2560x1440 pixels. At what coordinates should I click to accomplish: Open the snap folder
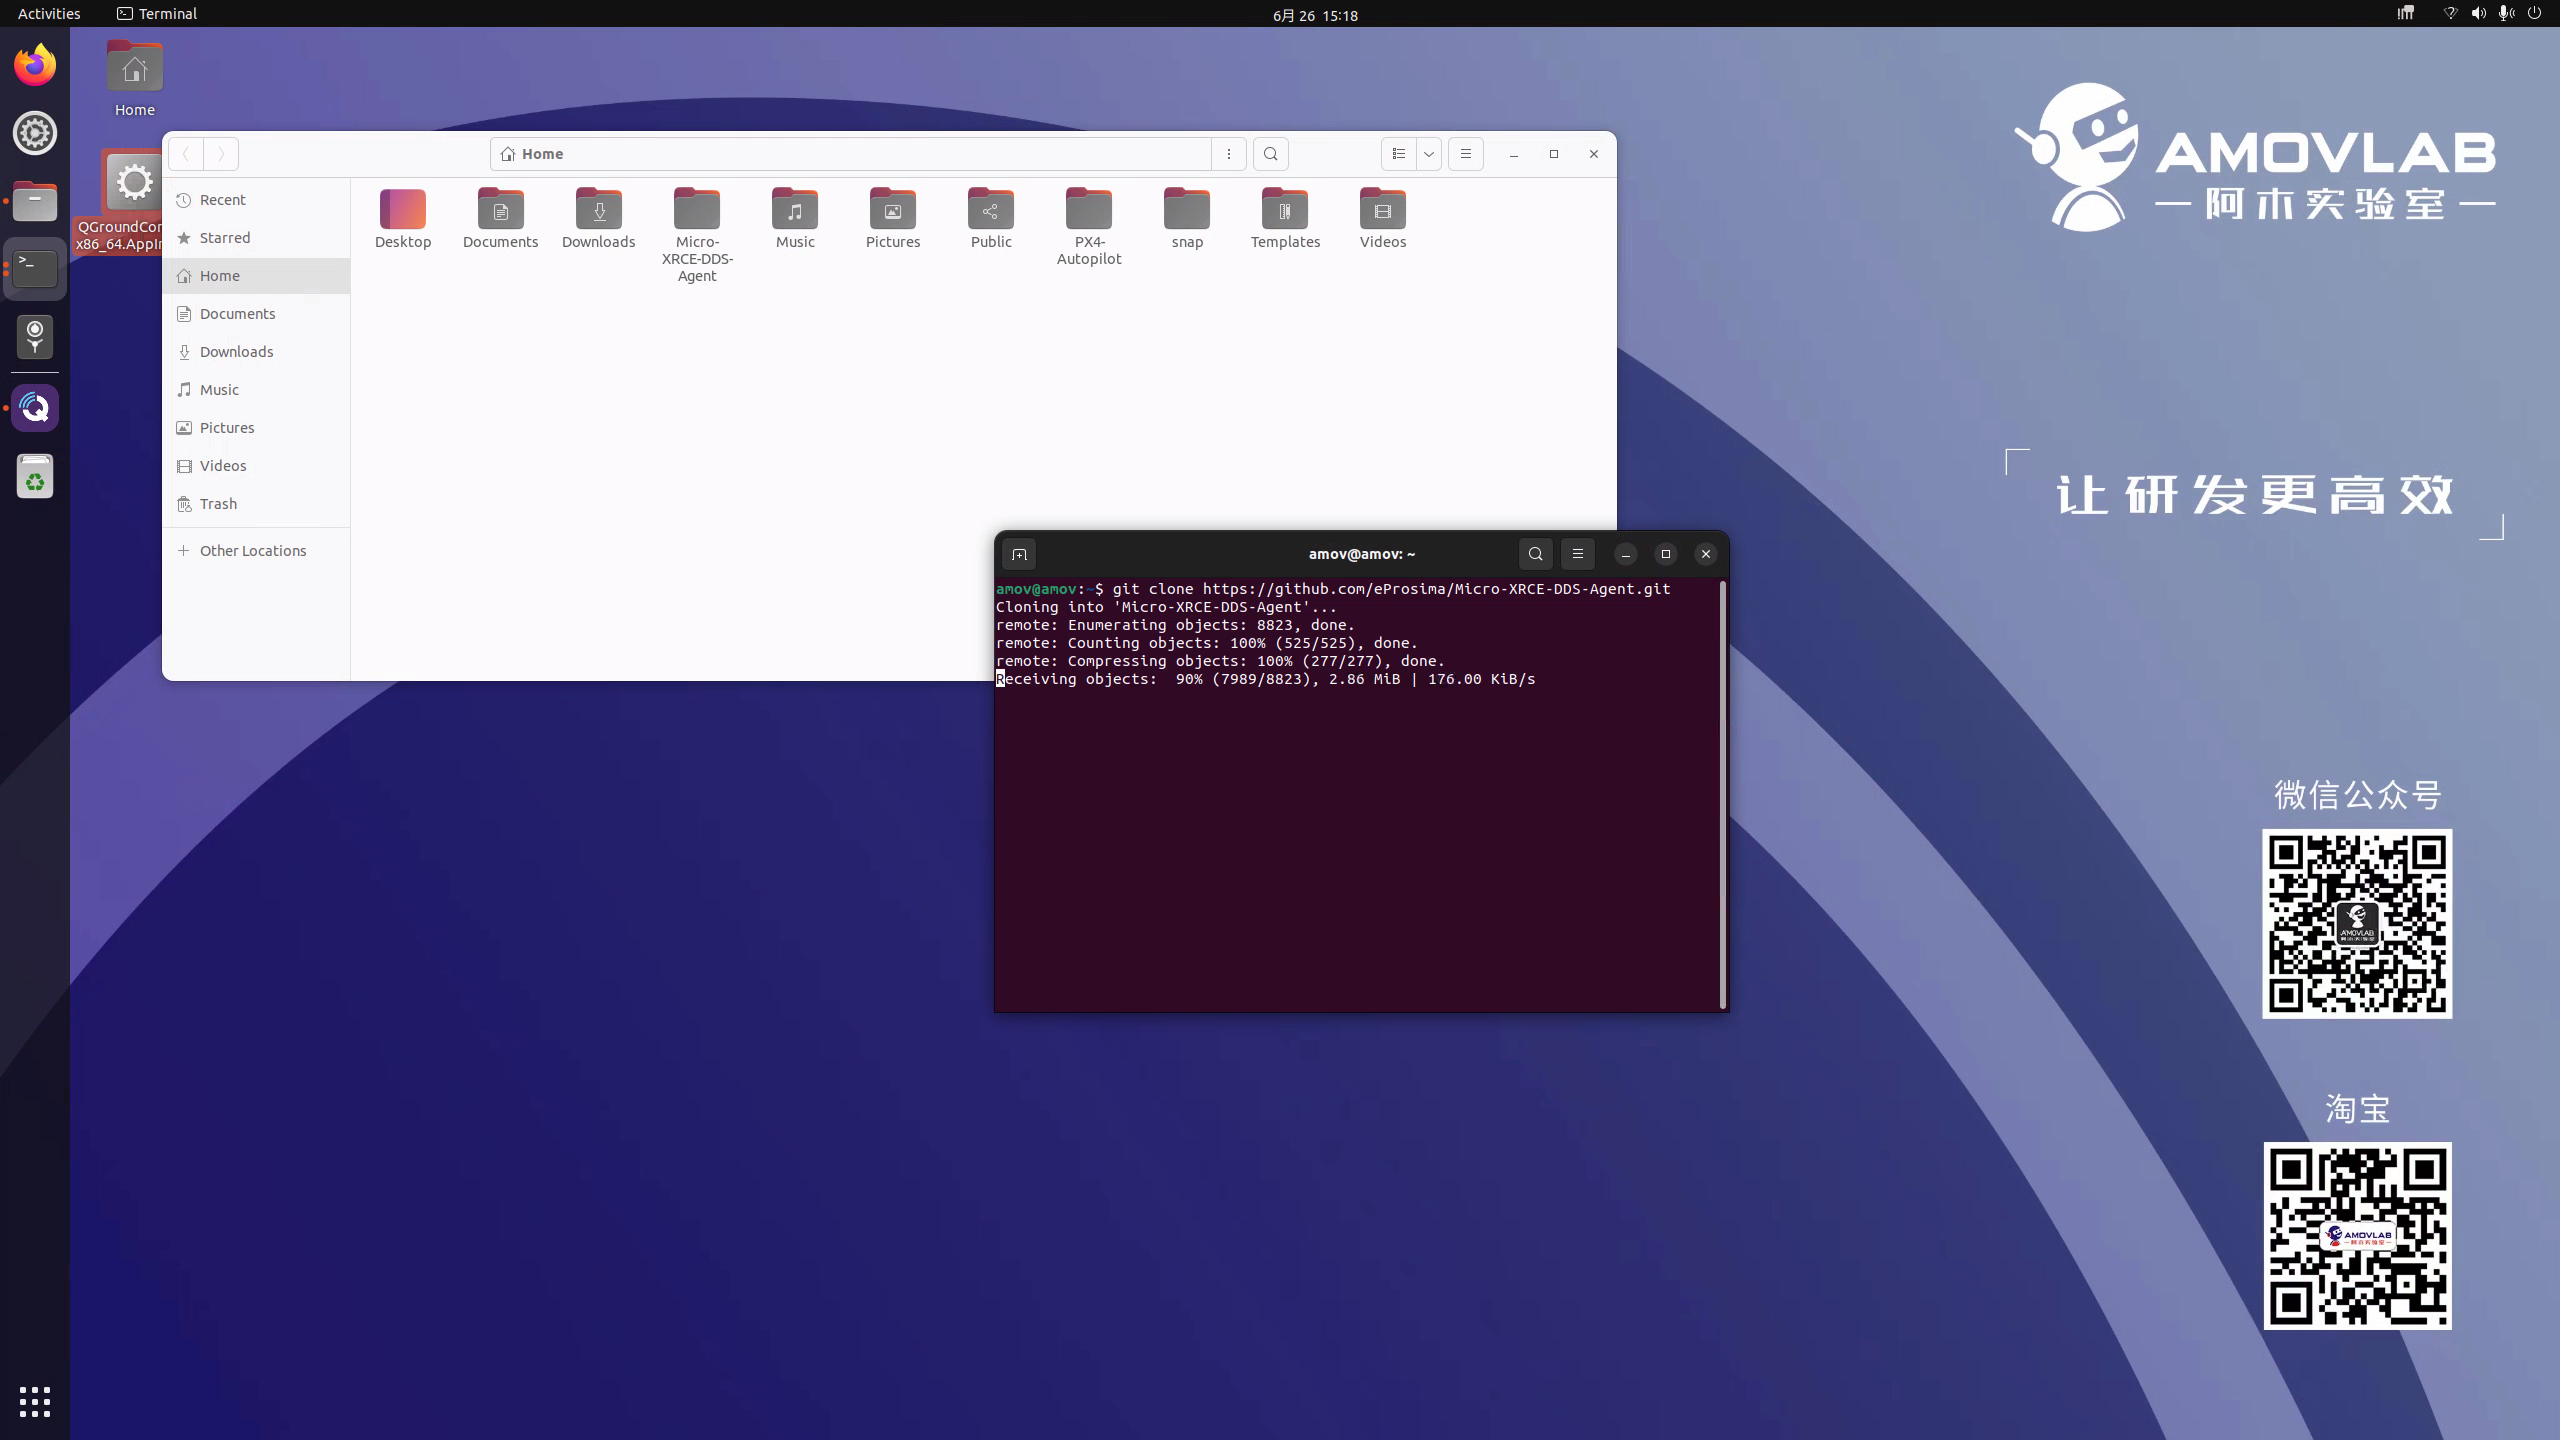point(1187,219)
